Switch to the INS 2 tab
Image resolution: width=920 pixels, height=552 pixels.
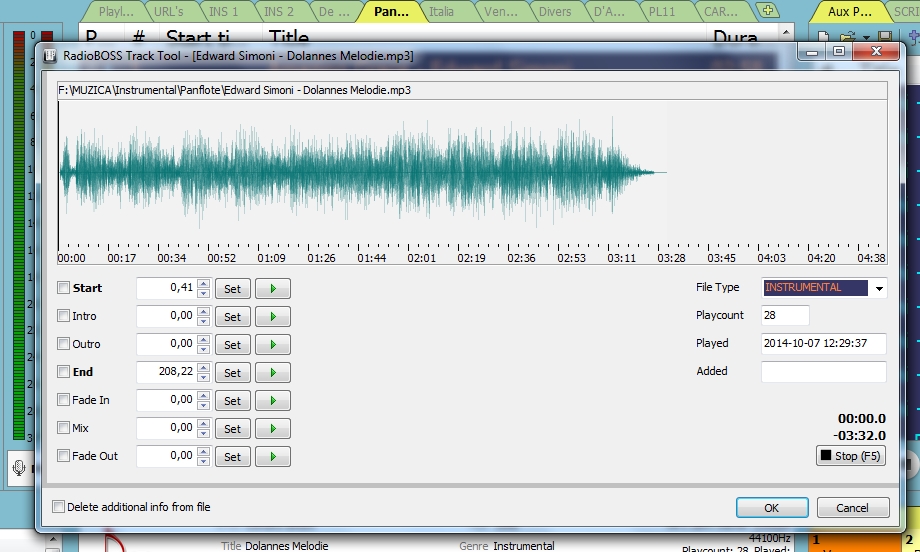pos(279,11)
